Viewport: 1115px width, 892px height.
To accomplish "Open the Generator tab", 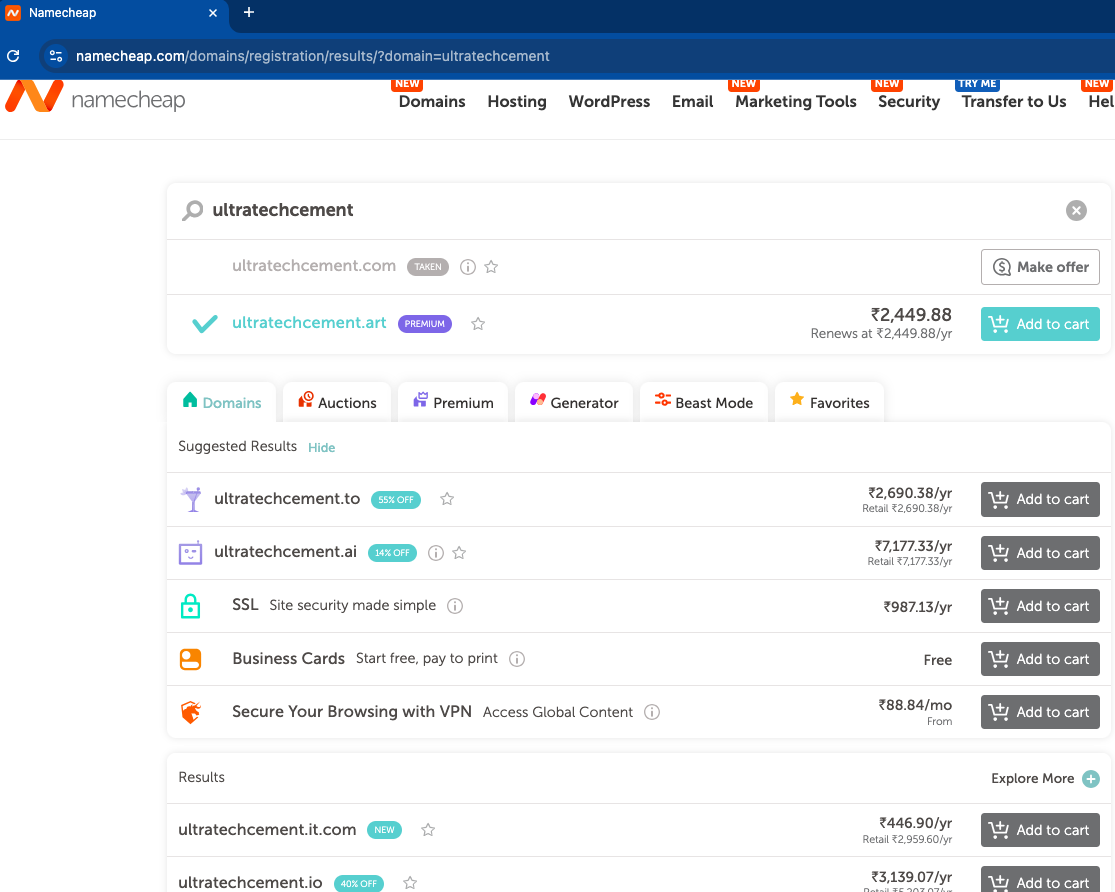I will coord(574,402).
